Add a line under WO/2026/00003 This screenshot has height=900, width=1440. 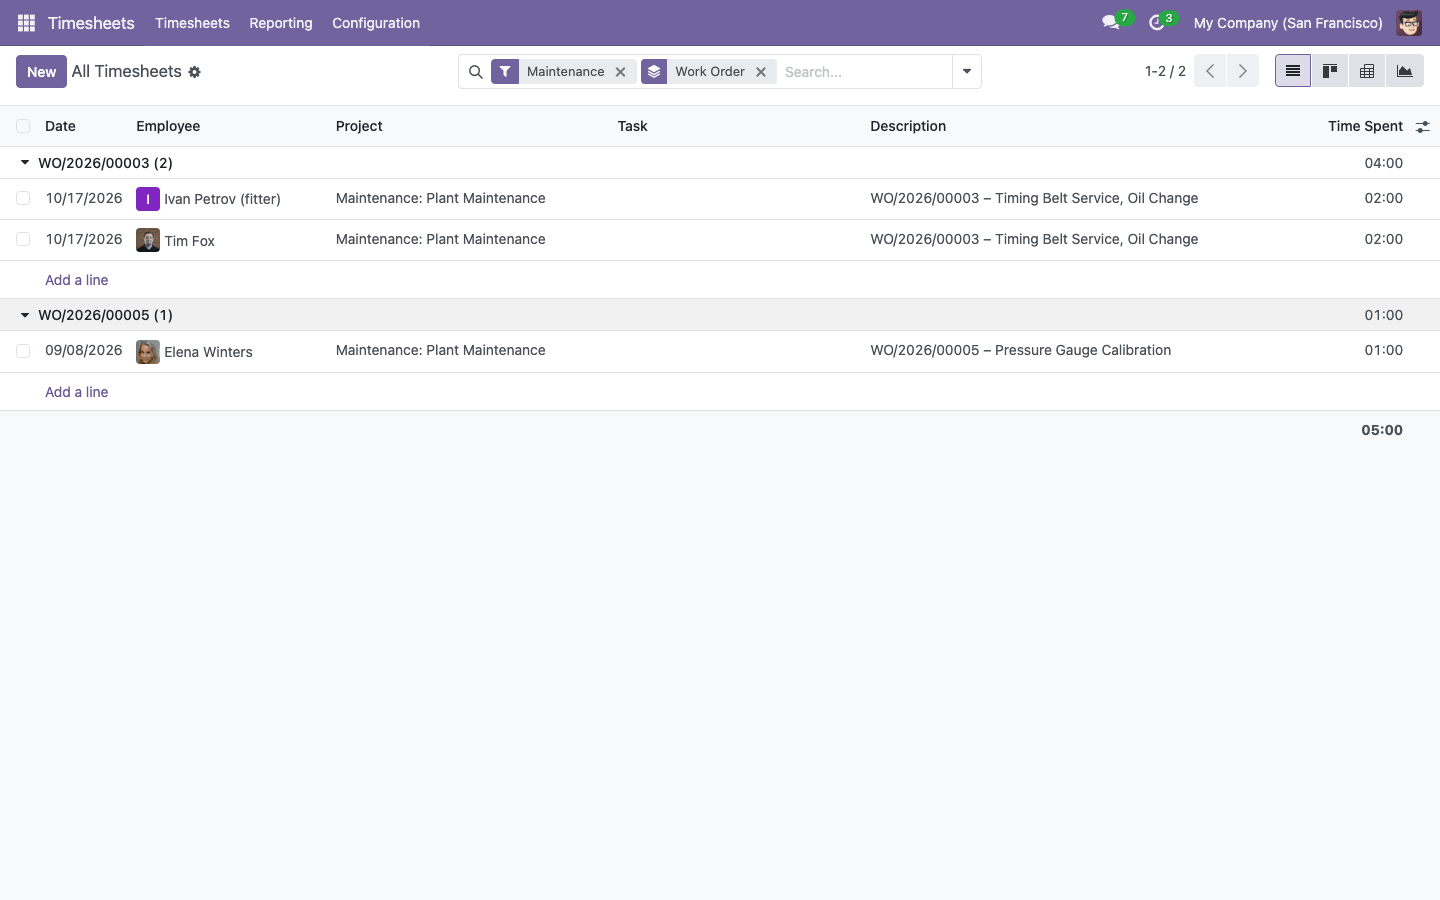tap(77, 280)
